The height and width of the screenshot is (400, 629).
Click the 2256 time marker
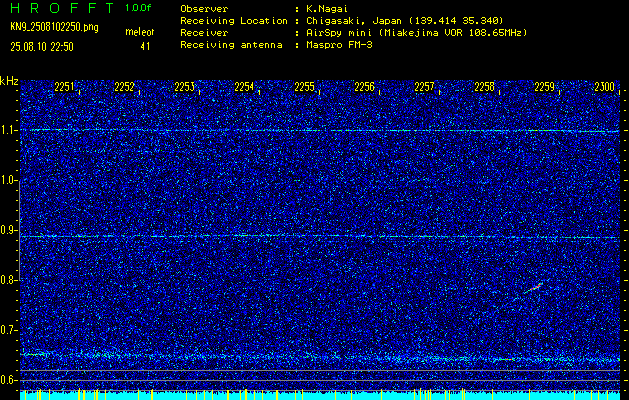click(364, 87)
